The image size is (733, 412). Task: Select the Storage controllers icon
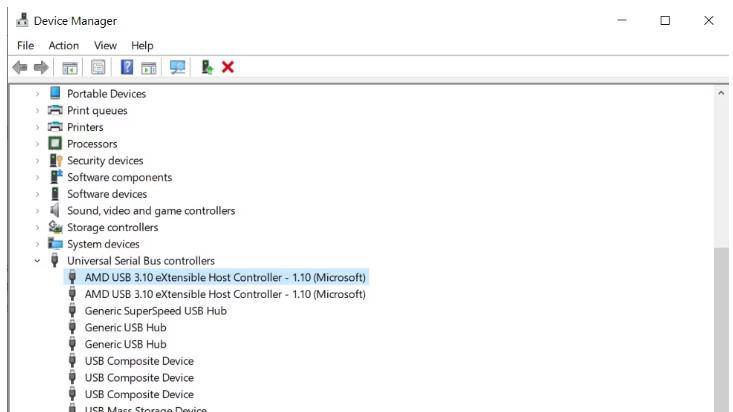point(55,227)
